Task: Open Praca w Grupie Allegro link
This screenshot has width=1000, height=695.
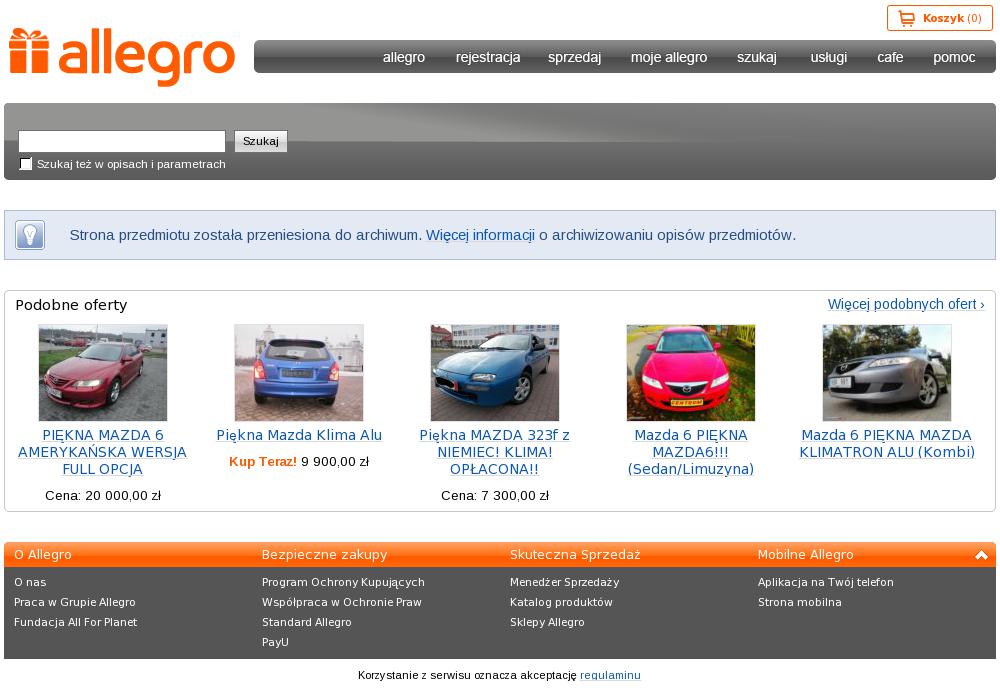Action: coord(75,602)
